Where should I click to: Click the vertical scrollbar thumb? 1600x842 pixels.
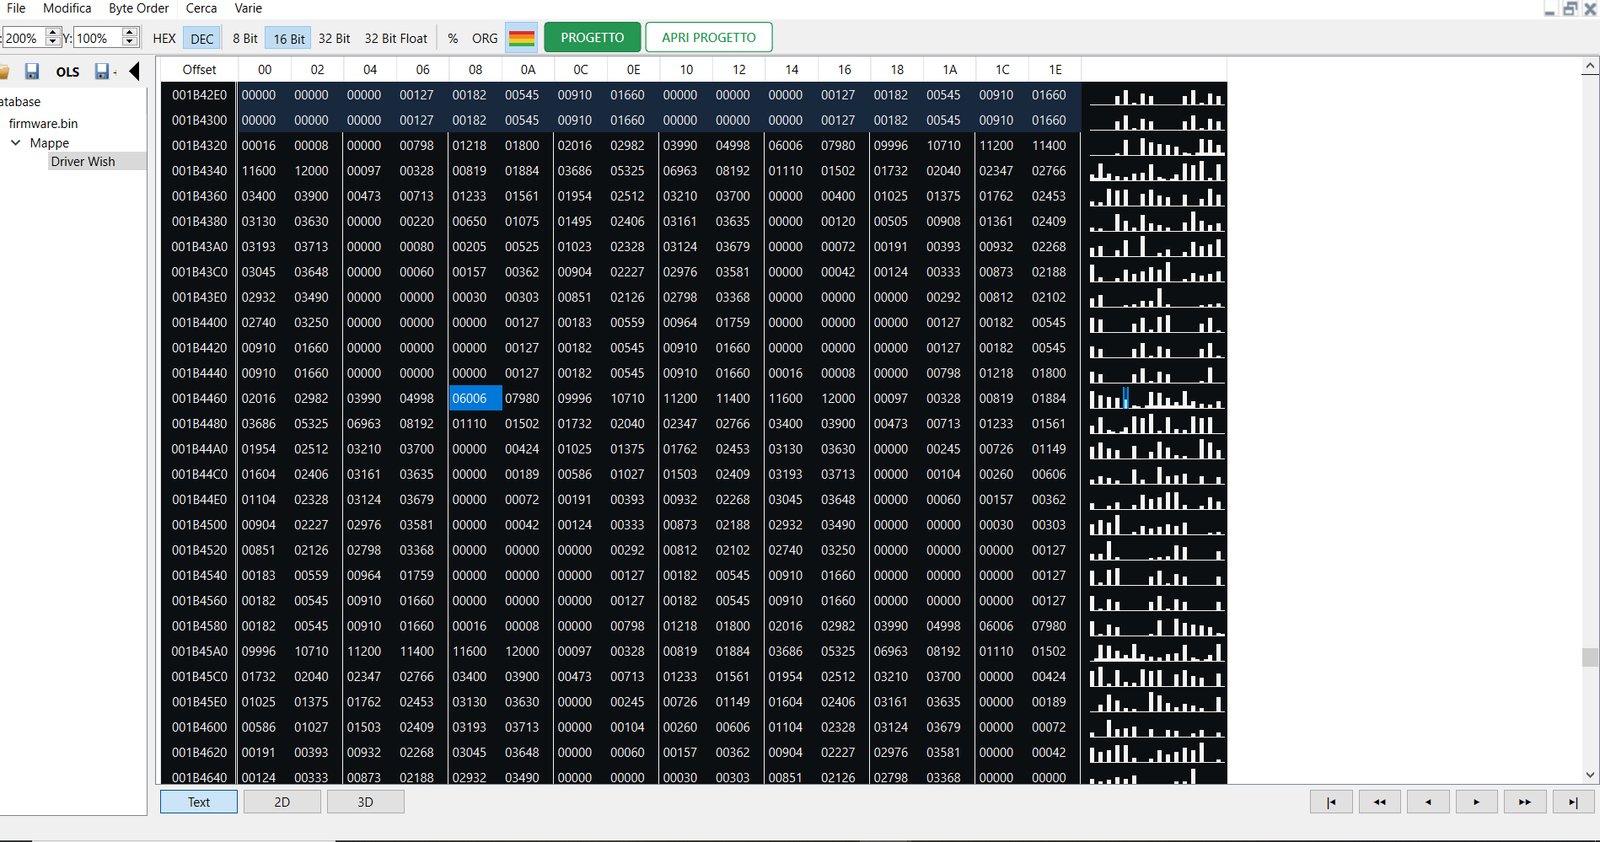point(1590,657)
